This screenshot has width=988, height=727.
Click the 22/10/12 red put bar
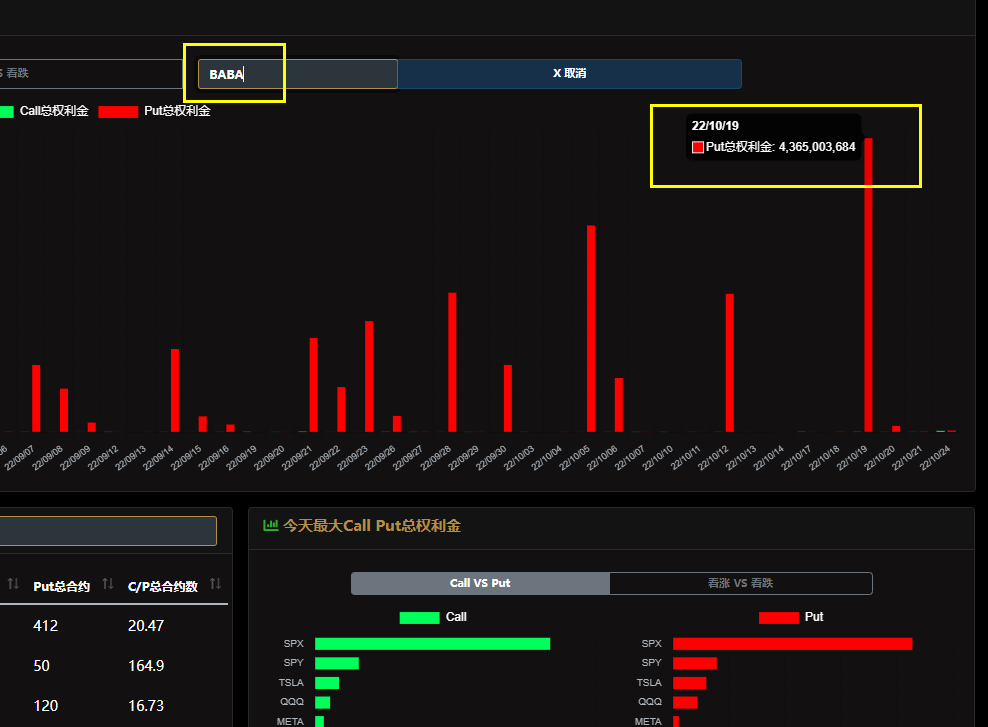(x=730, y=363)
